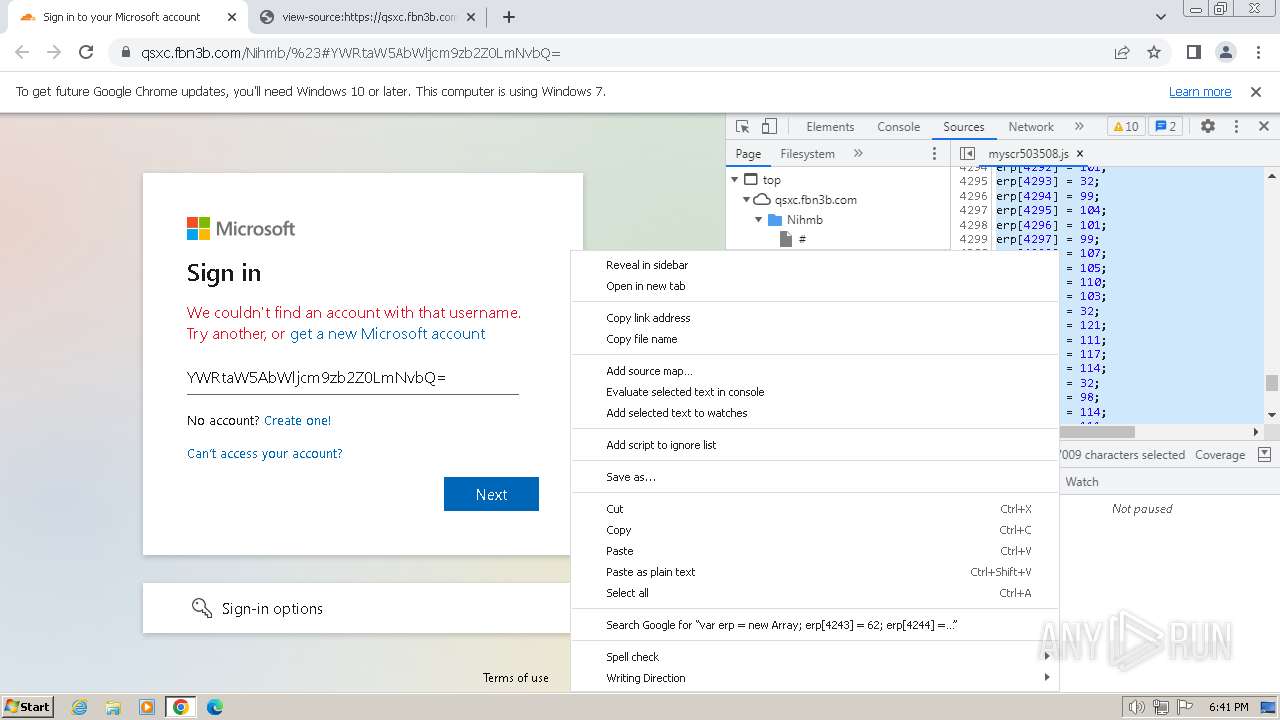
Task: Select Copy file name
Action: 815,339
